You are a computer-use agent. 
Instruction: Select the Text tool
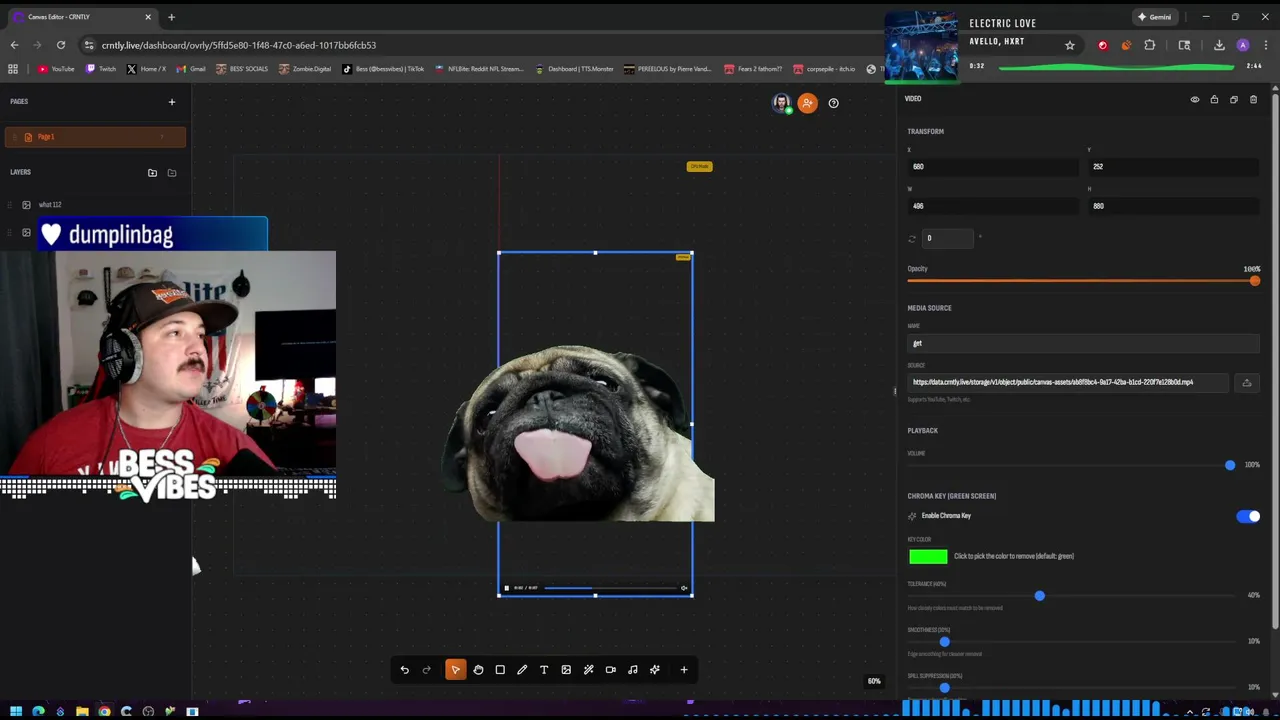[544, 670]
